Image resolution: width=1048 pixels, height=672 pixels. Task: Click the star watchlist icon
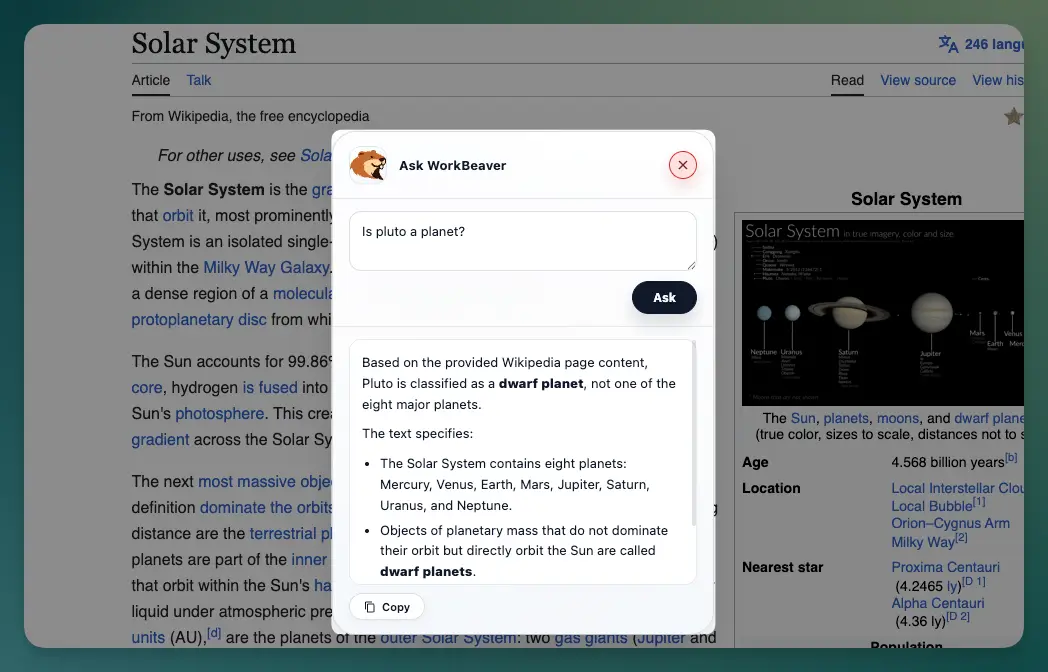click(1013, 116)
